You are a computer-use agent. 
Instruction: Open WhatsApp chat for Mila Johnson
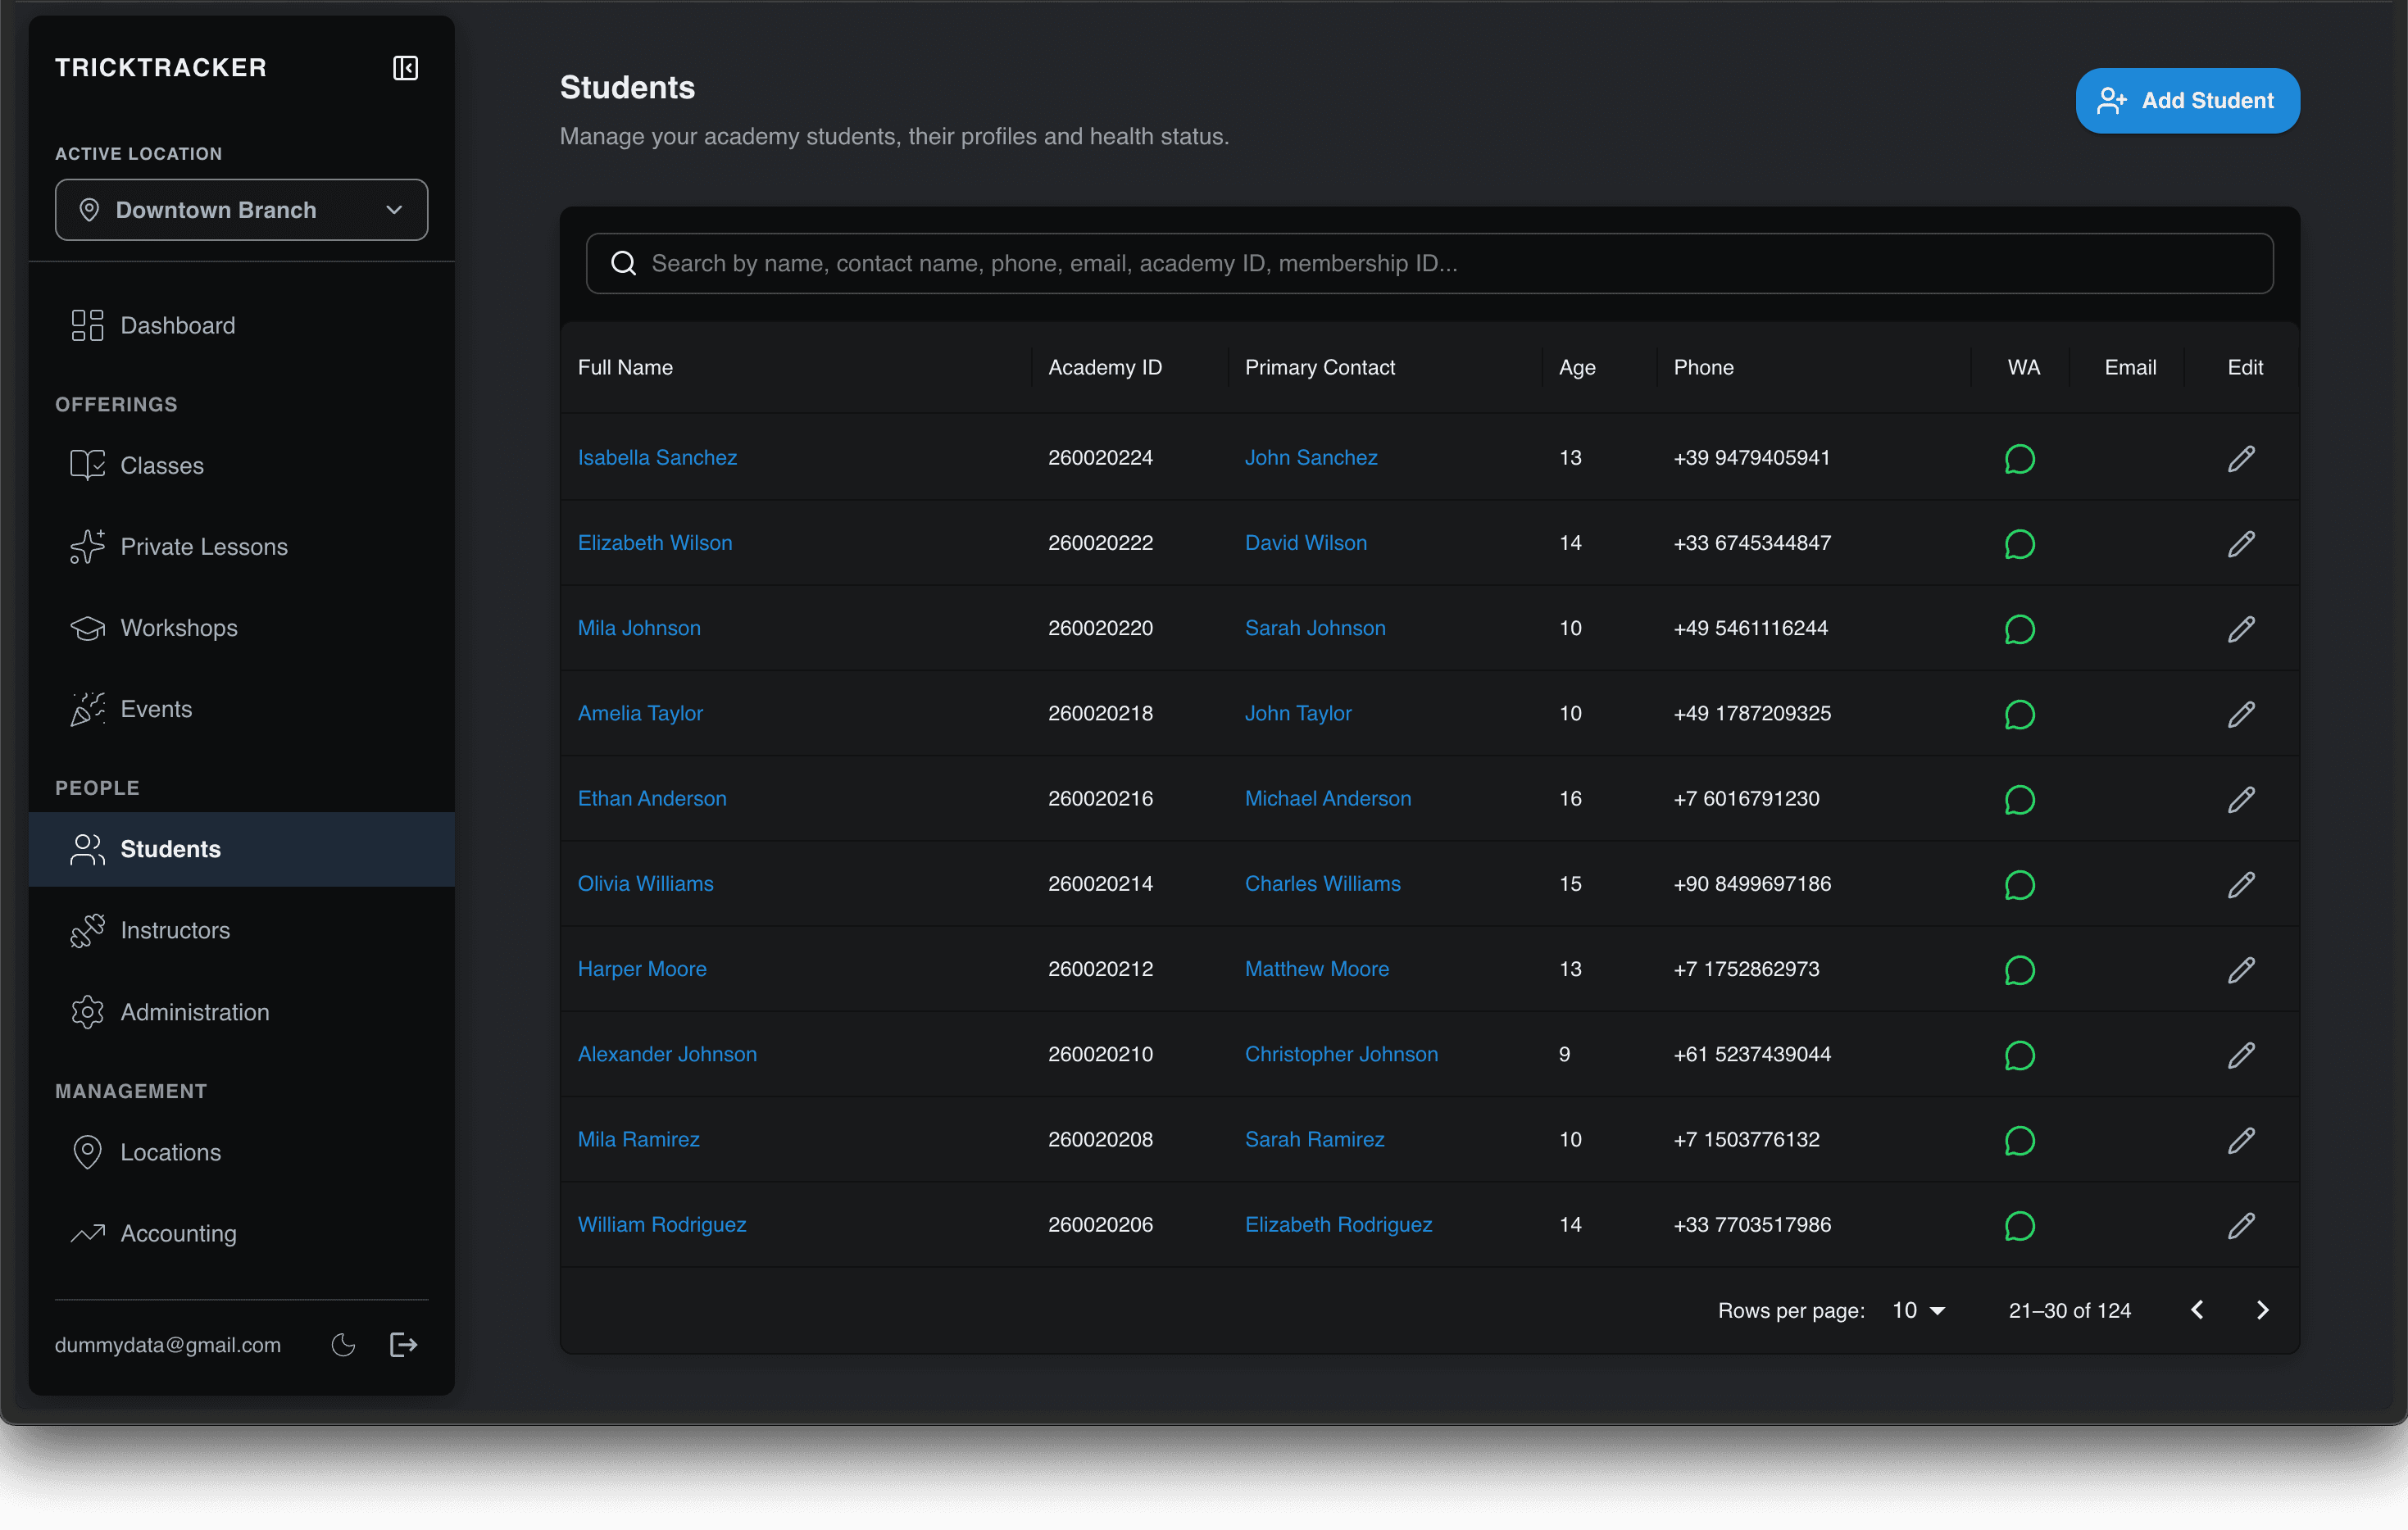coord(2020,629)
